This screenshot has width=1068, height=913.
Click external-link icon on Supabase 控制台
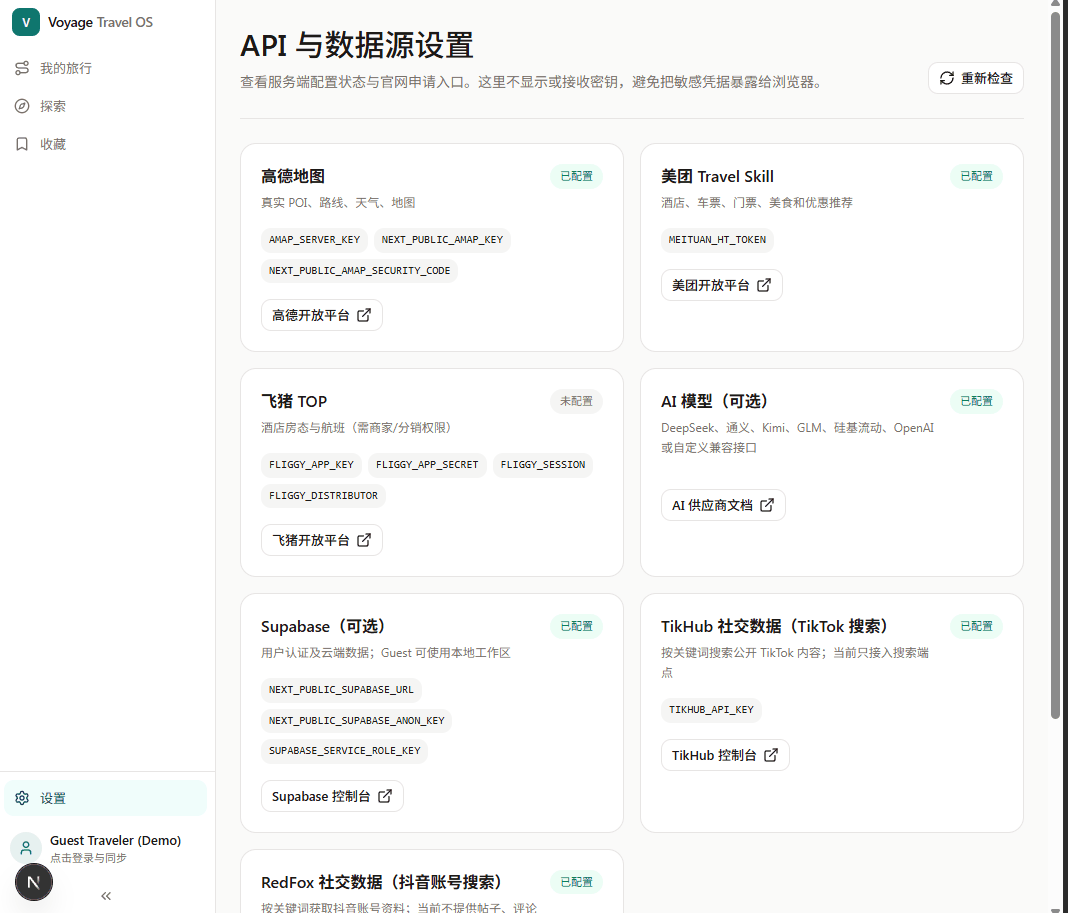(x=385, y=796)
